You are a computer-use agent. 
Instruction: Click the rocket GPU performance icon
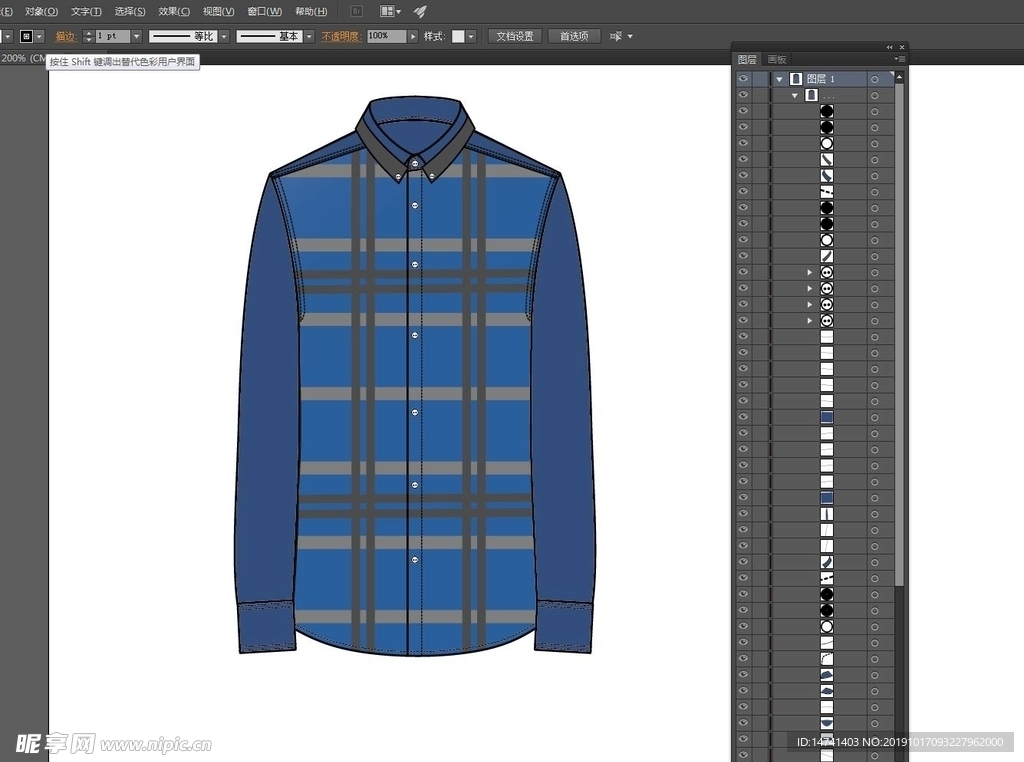pos(420,11)
